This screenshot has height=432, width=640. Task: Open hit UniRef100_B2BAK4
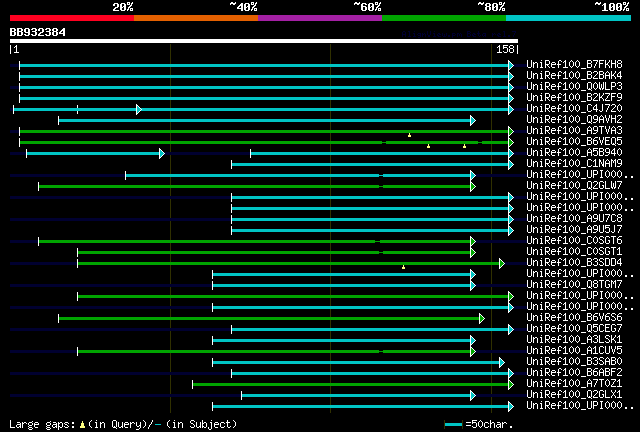(x=574, y=76)
